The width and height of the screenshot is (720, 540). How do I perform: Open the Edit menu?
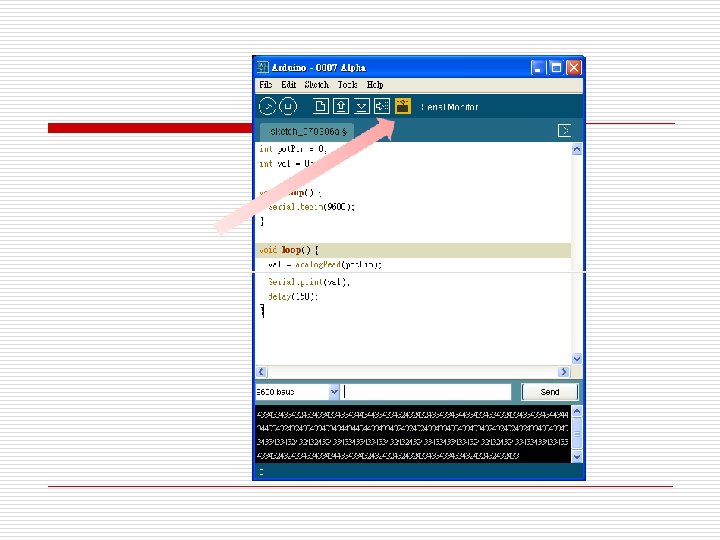click(288, 85)
